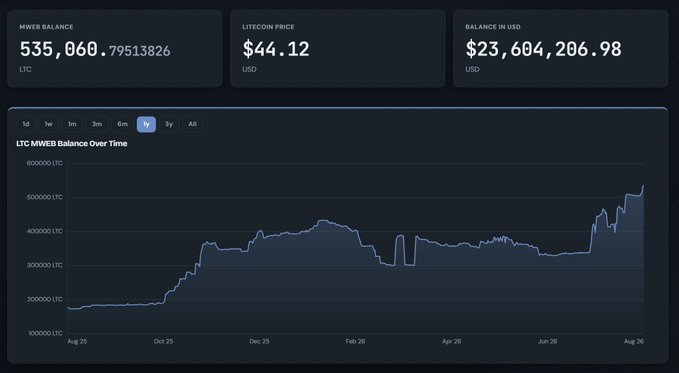Click the 300000 LTC axis label
Viewport: 679px width, 373px height.
45,265
